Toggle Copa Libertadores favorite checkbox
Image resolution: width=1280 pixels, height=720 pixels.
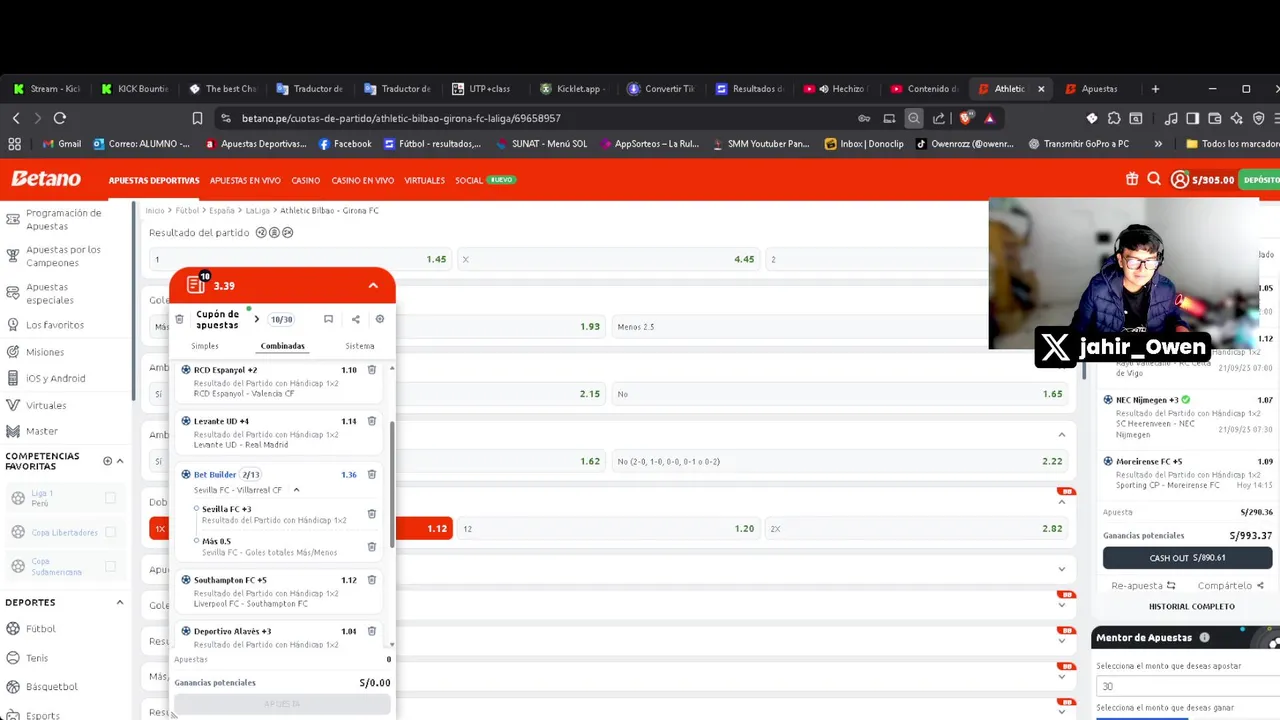tap(110, 532)
